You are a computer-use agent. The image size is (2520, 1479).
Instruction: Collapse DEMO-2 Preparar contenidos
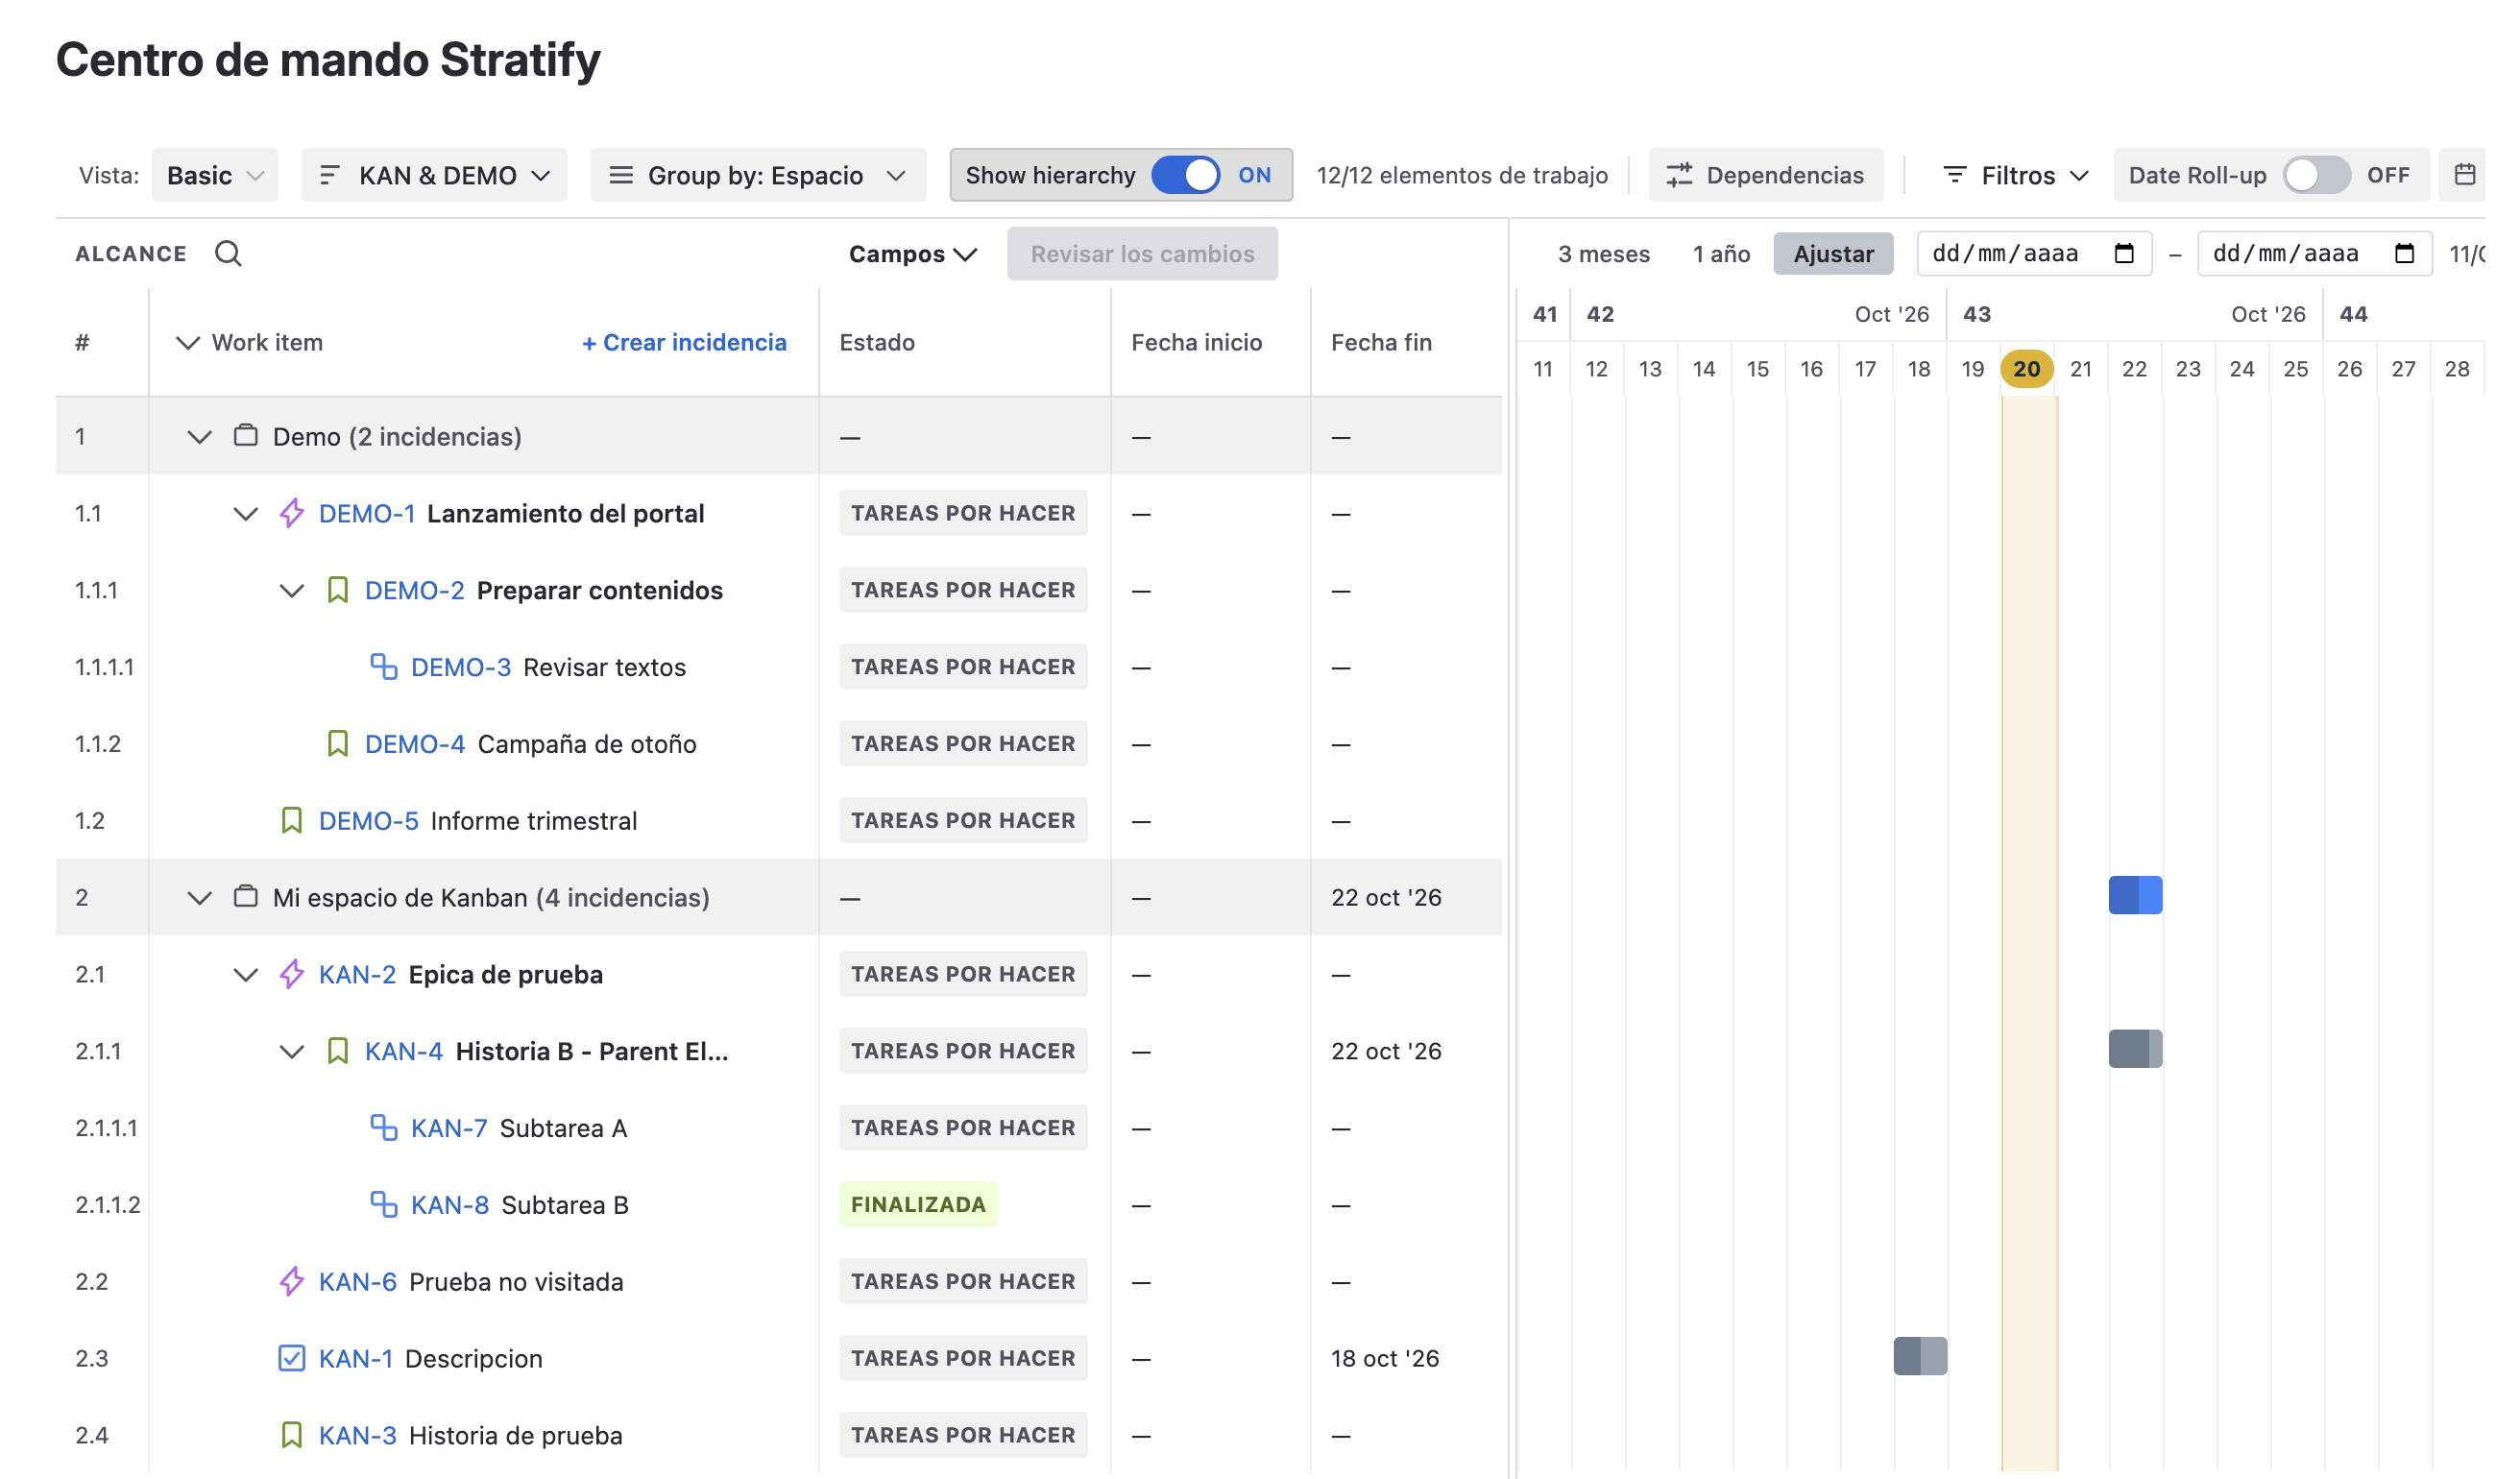(x=291, y=591)
